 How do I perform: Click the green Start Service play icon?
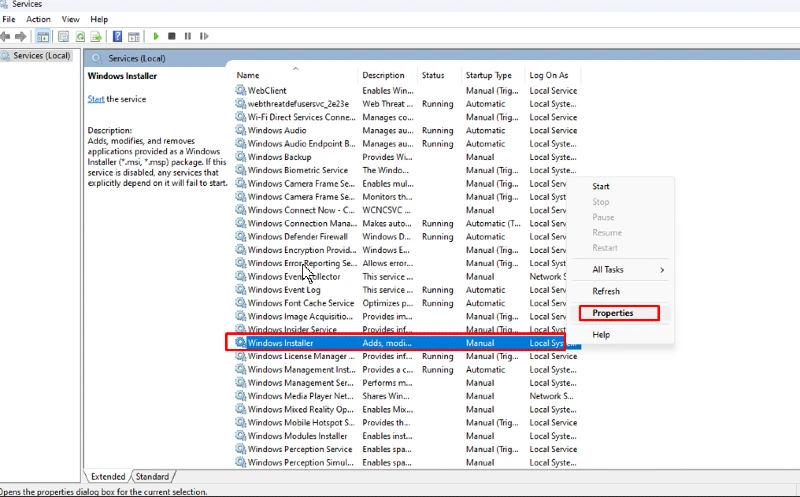click(x=156, y=36)
